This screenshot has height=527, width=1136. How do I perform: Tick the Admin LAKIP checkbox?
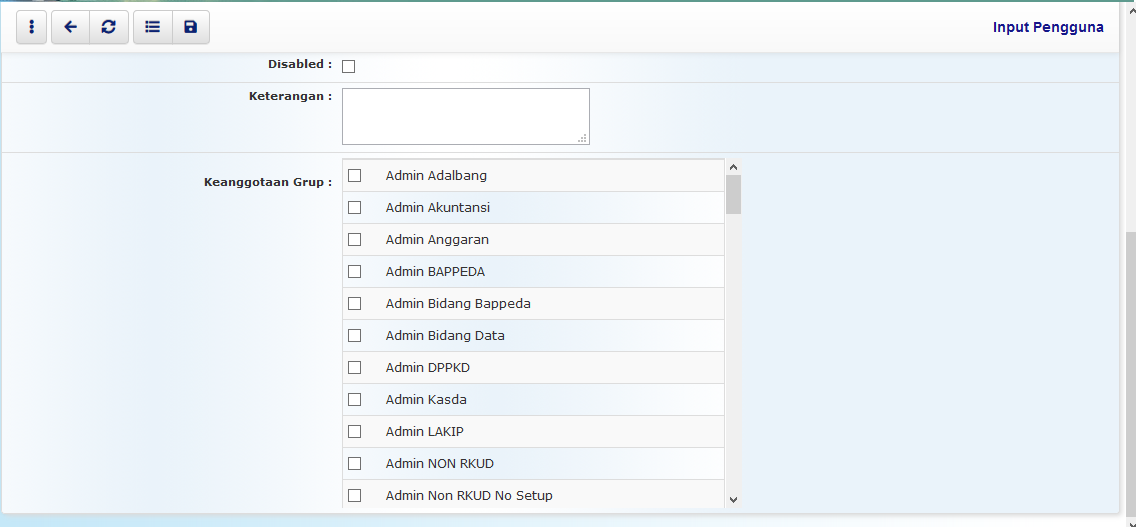[x=354, y=432]
